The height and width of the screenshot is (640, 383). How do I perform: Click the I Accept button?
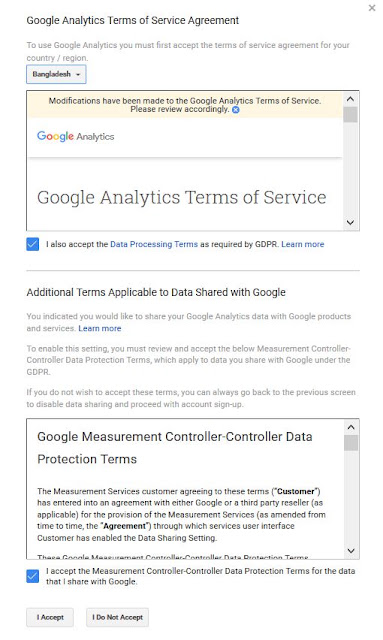tap(50, 617)
